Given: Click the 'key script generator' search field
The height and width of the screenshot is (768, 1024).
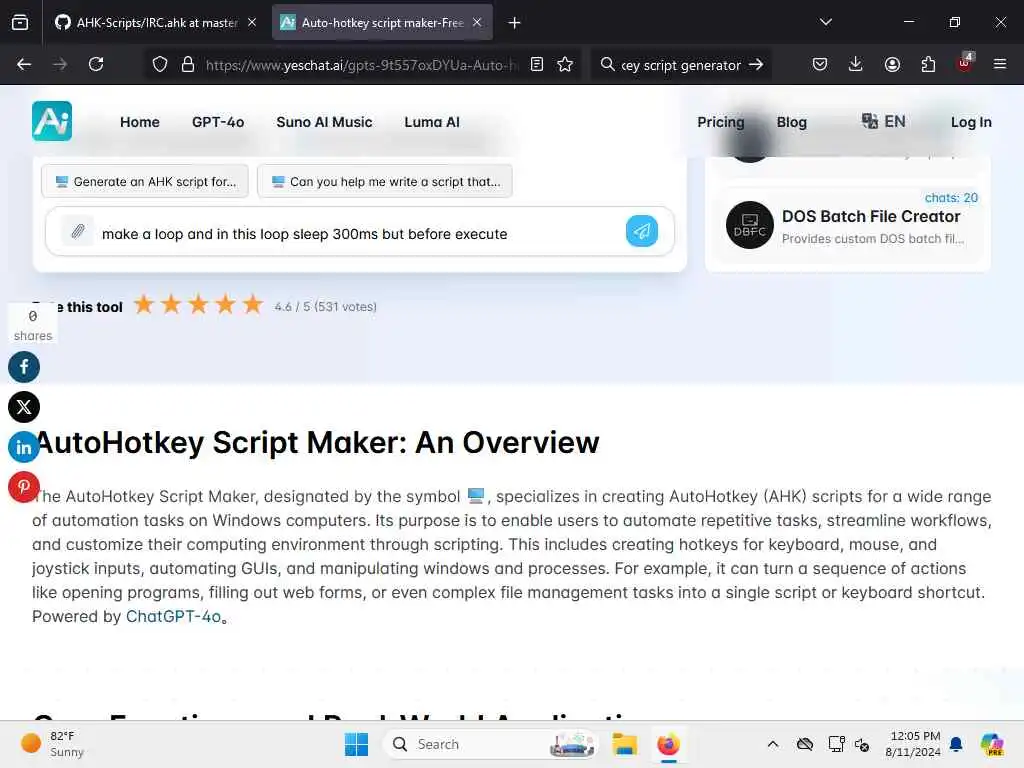Looking at the screenshot, I should click(x=680, y=65).
